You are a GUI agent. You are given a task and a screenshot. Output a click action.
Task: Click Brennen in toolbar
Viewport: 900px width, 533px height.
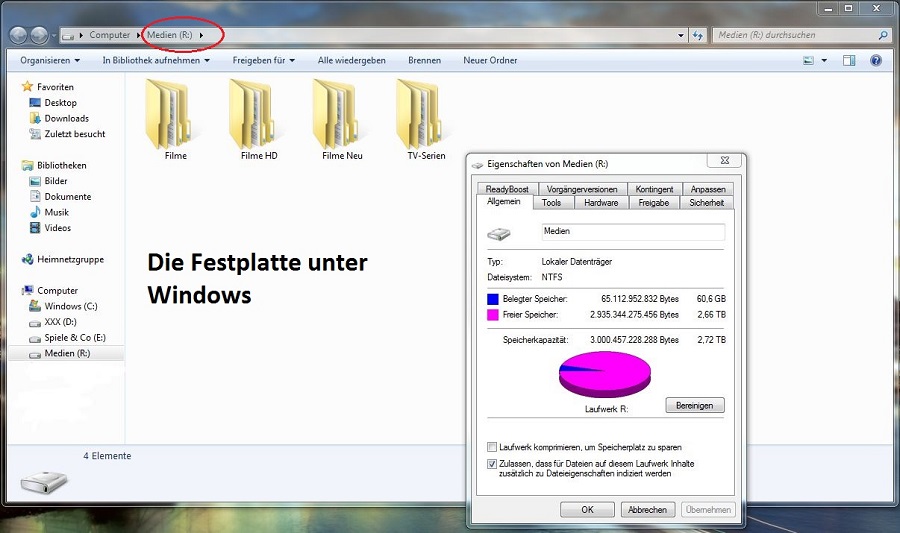pyautogui.click(x=424, y=60)
